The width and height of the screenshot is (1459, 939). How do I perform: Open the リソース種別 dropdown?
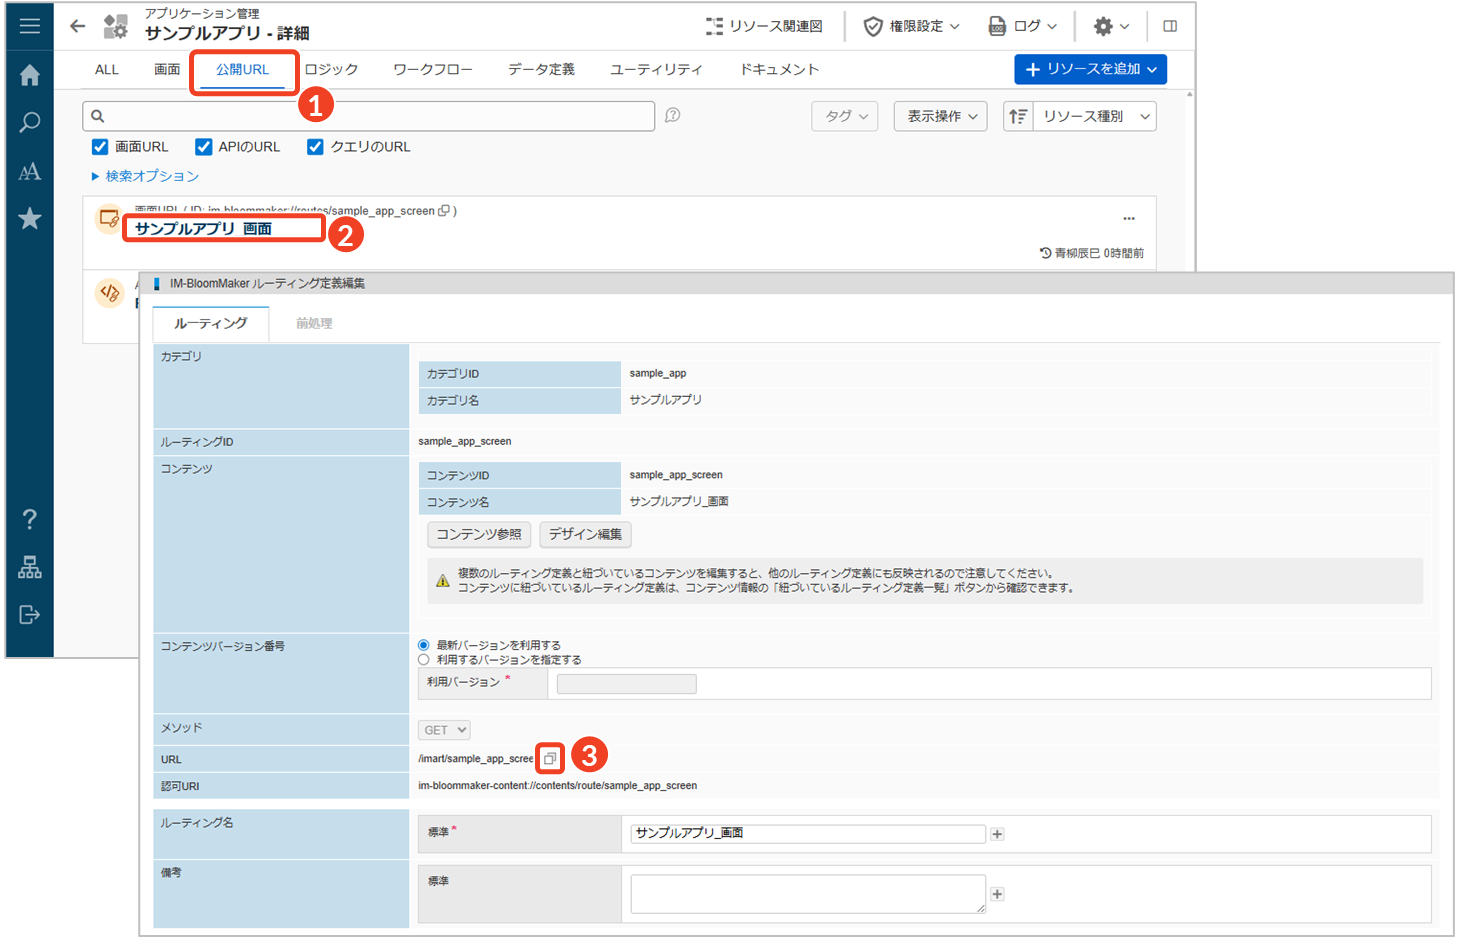[1094, 117]
